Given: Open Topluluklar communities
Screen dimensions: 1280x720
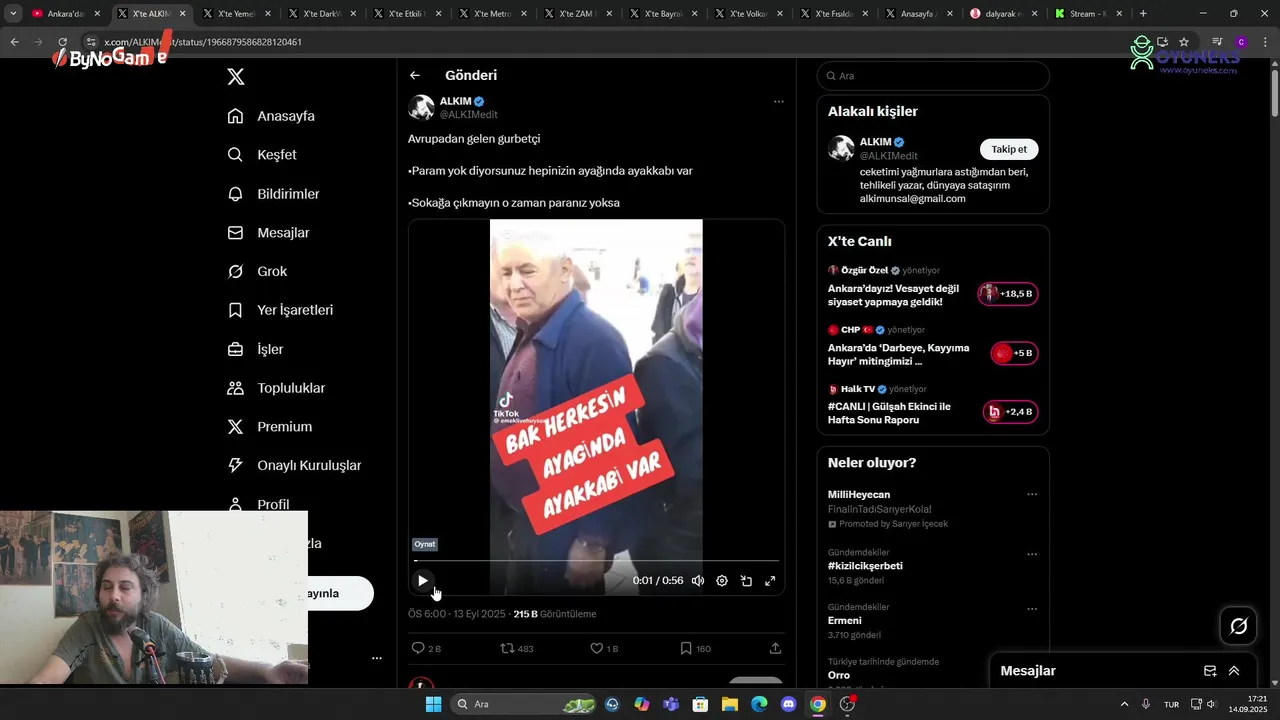Looking at the screenshot, I should (x=276, y=388).
